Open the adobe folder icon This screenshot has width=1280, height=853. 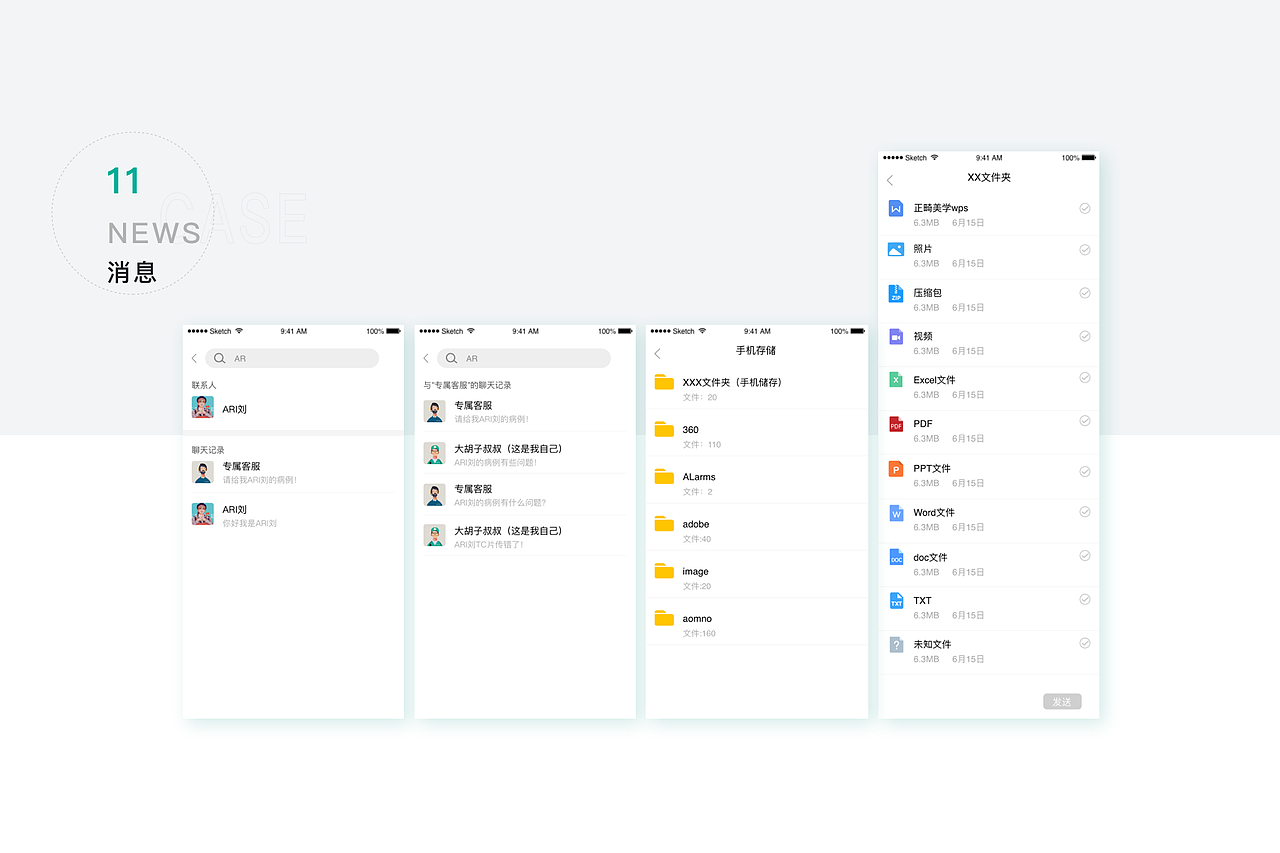point(664,523)
